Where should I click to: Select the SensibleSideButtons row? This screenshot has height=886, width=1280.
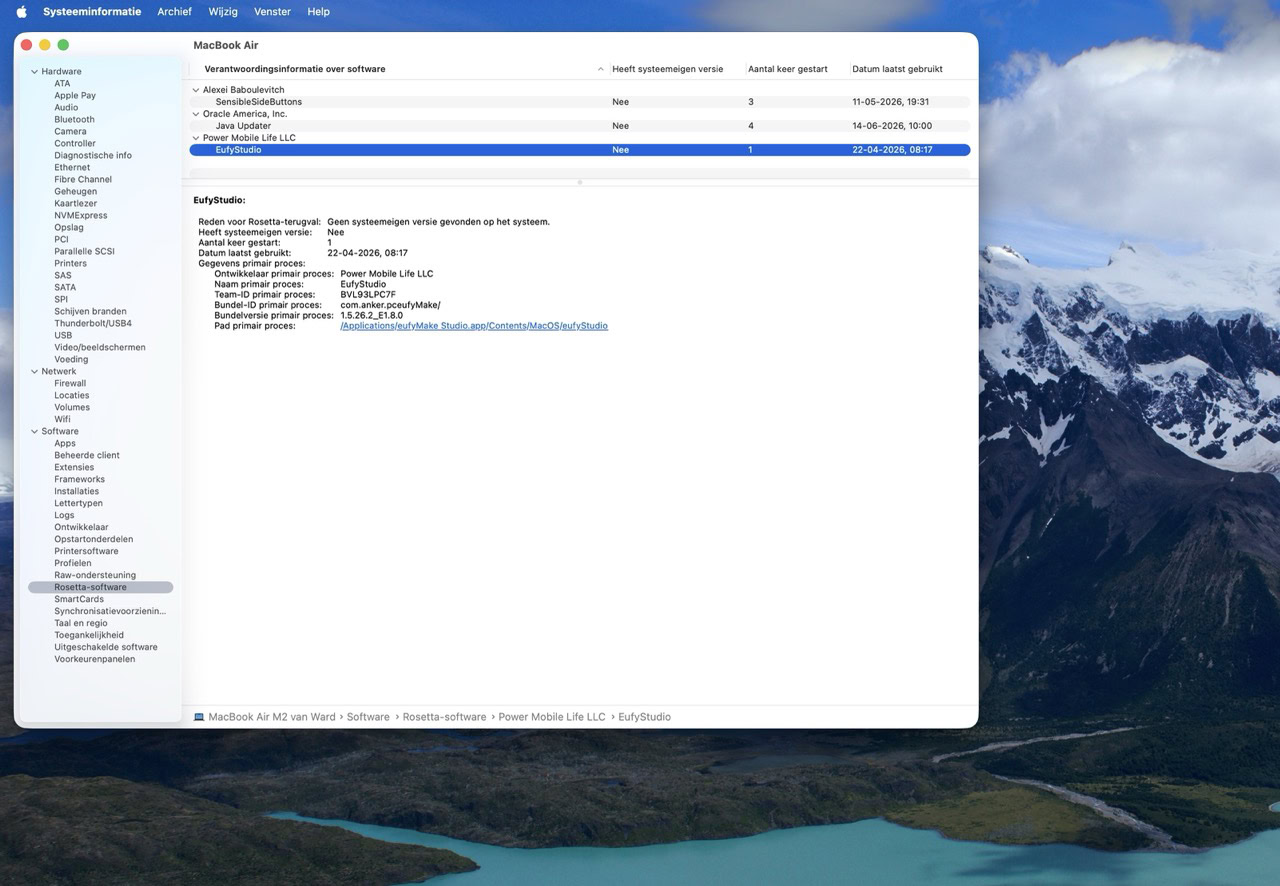click(x=580, y=102)
